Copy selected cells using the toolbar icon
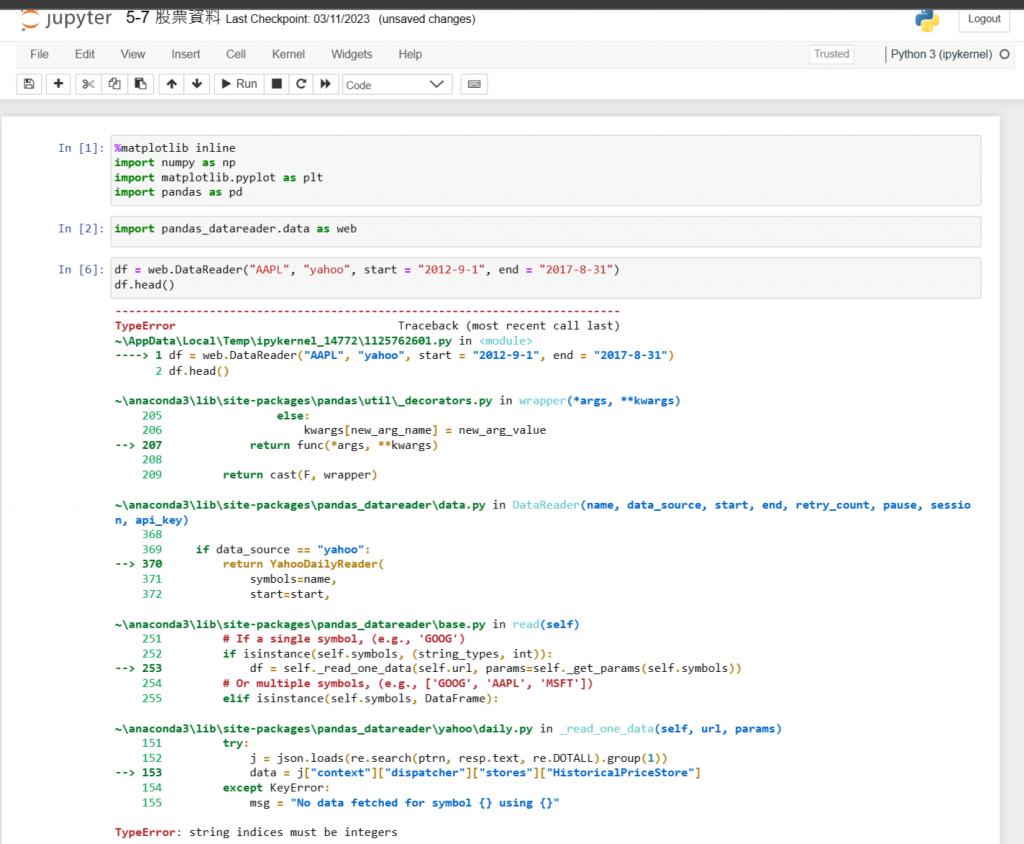 114,84
